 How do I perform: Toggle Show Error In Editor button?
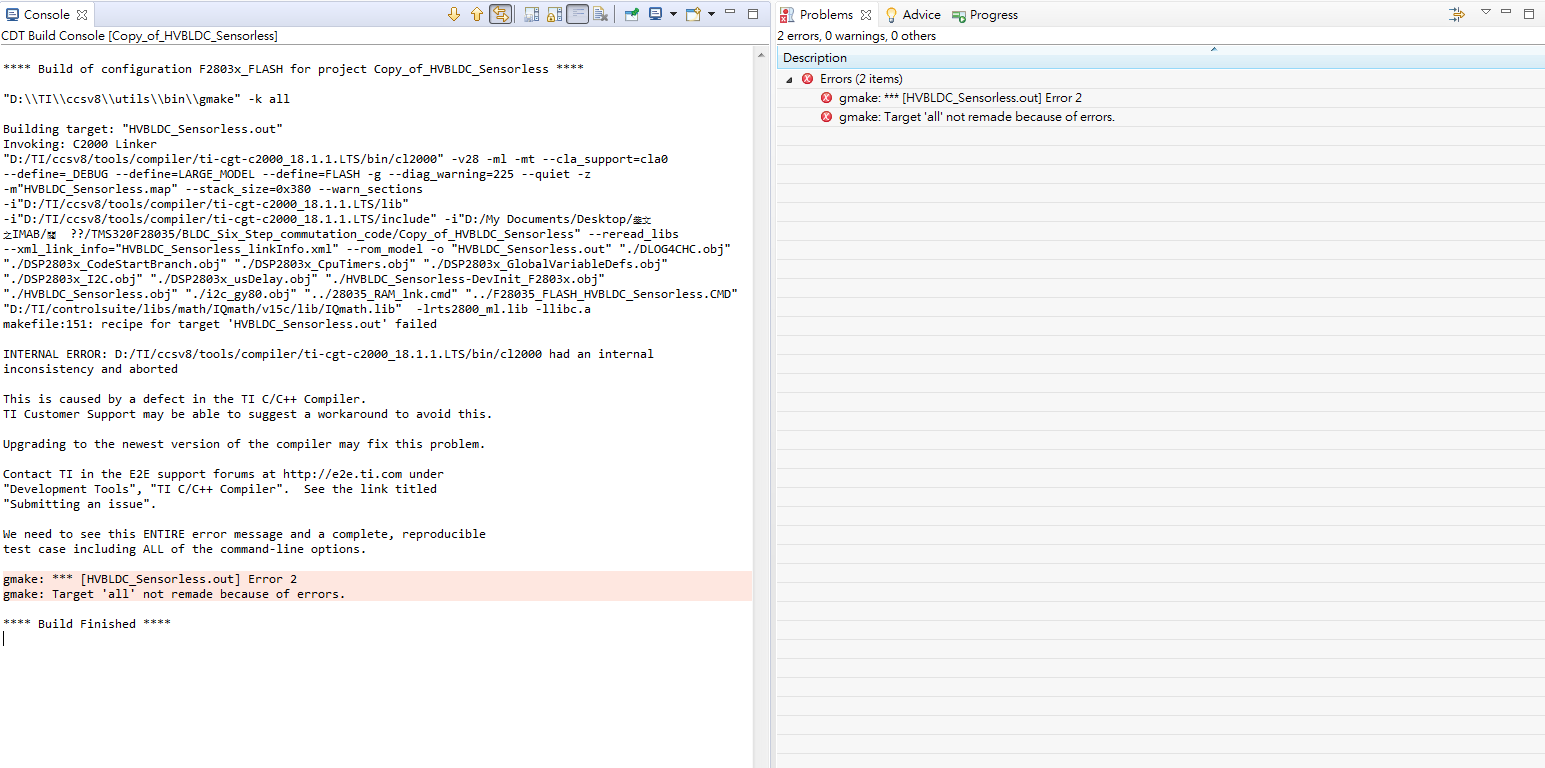point(501,14)
